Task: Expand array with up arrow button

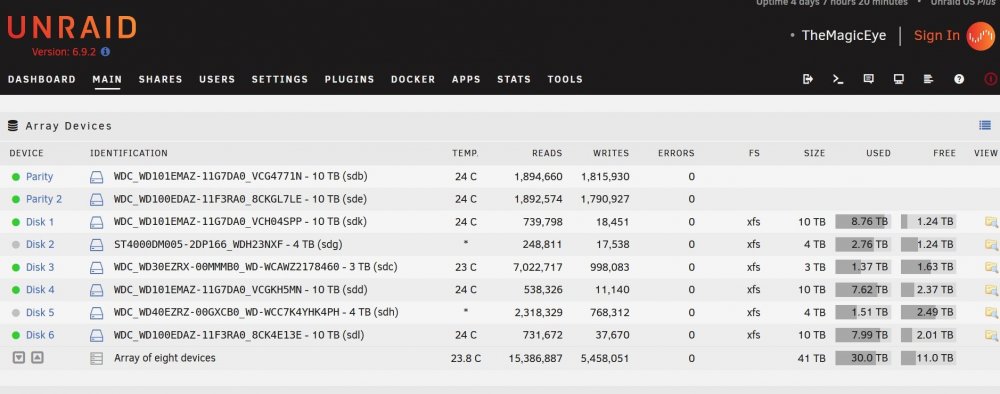Action: pos(38,358)
